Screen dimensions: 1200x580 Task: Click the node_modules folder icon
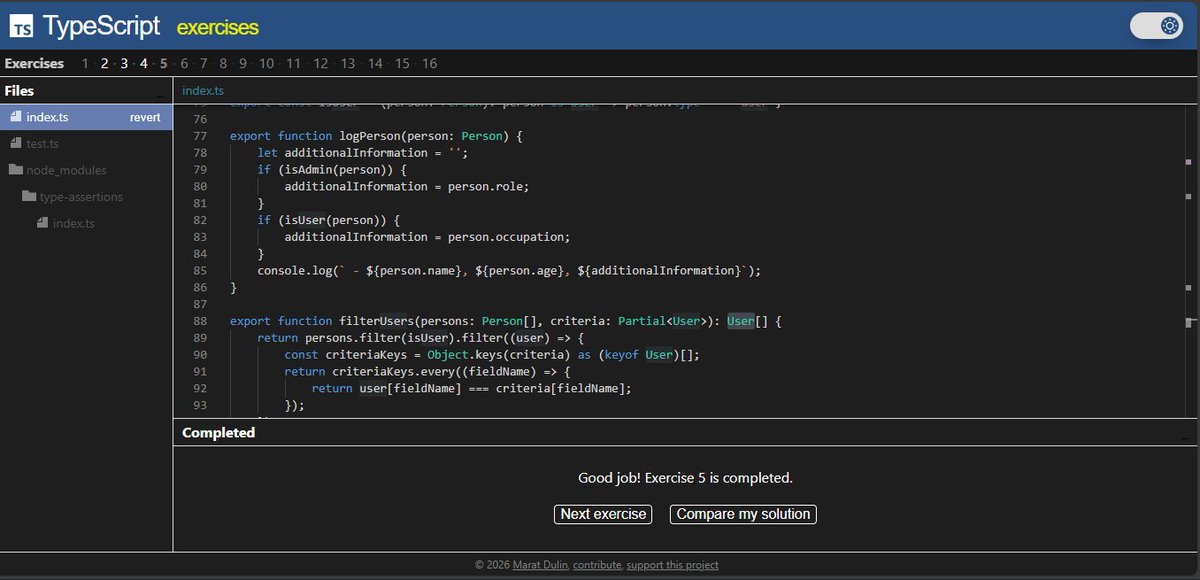(x=16, y=170)
